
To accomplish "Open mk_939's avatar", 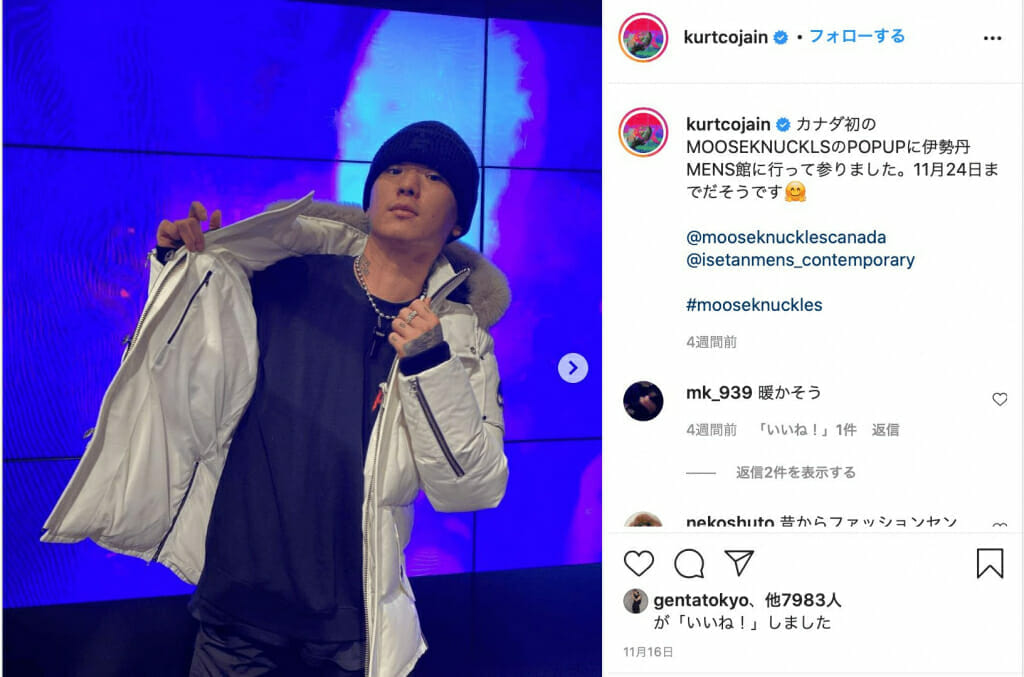I will tap(643, 401).
